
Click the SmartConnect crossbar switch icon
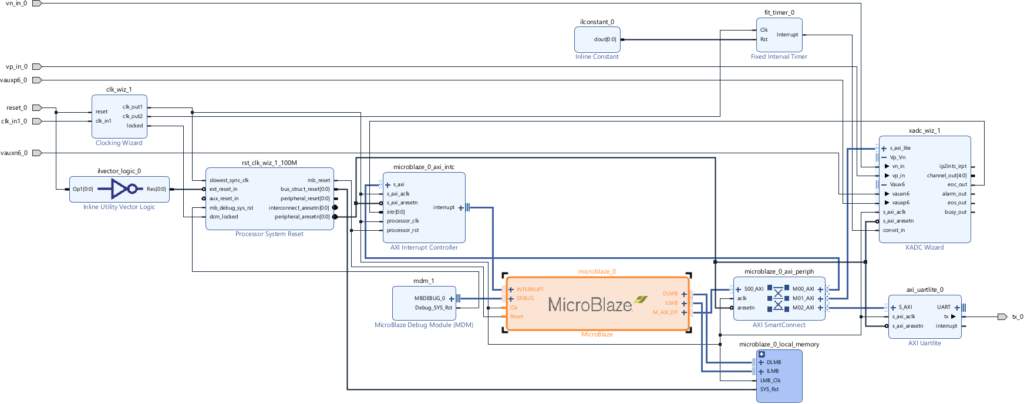click(778, 298)
